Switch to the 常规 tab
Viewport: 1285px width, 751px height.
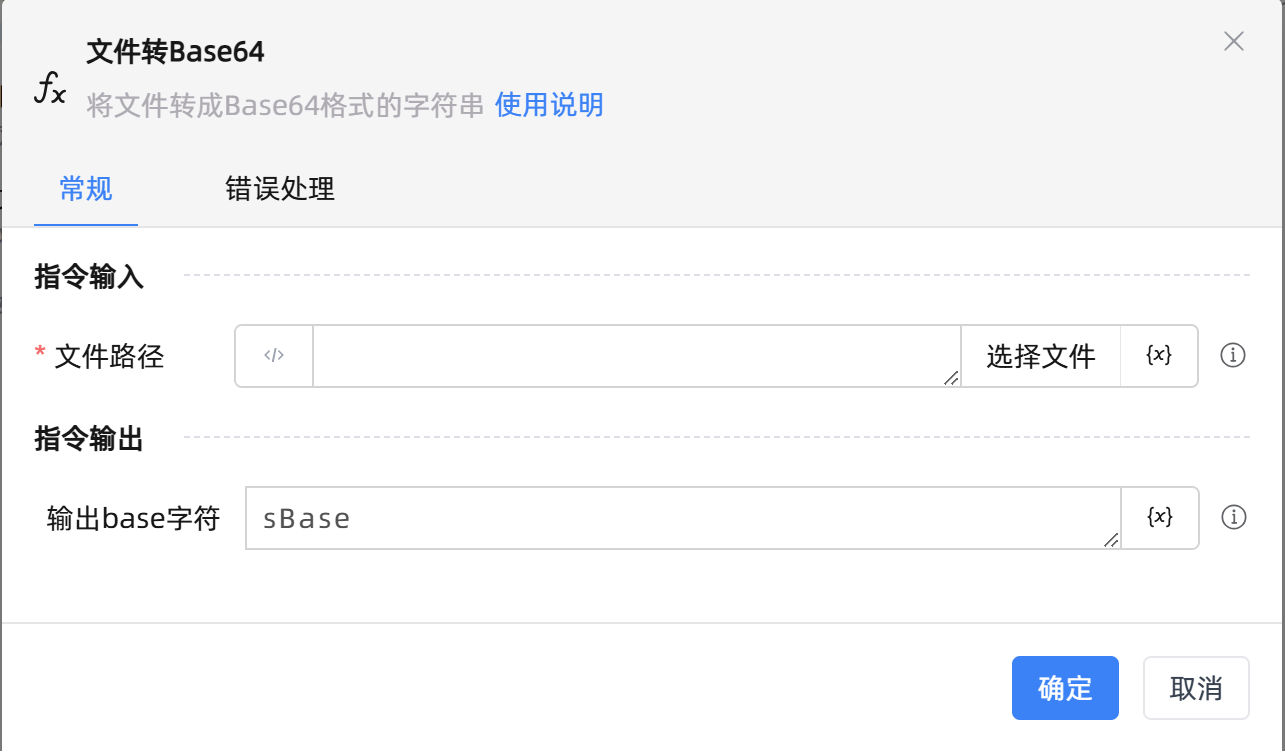coord(86,189)
